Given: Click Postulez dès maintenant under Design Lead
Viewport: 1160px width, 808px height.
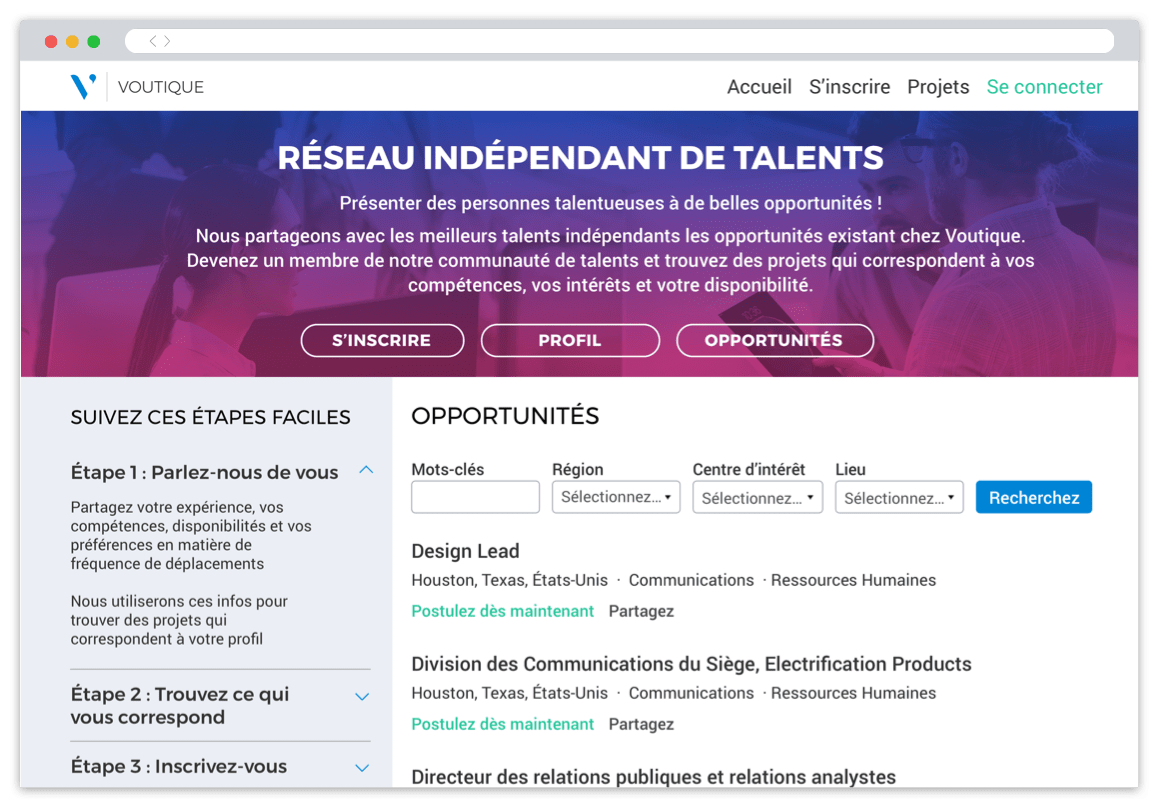Looking at the screenshot, I should pos(503,611).
